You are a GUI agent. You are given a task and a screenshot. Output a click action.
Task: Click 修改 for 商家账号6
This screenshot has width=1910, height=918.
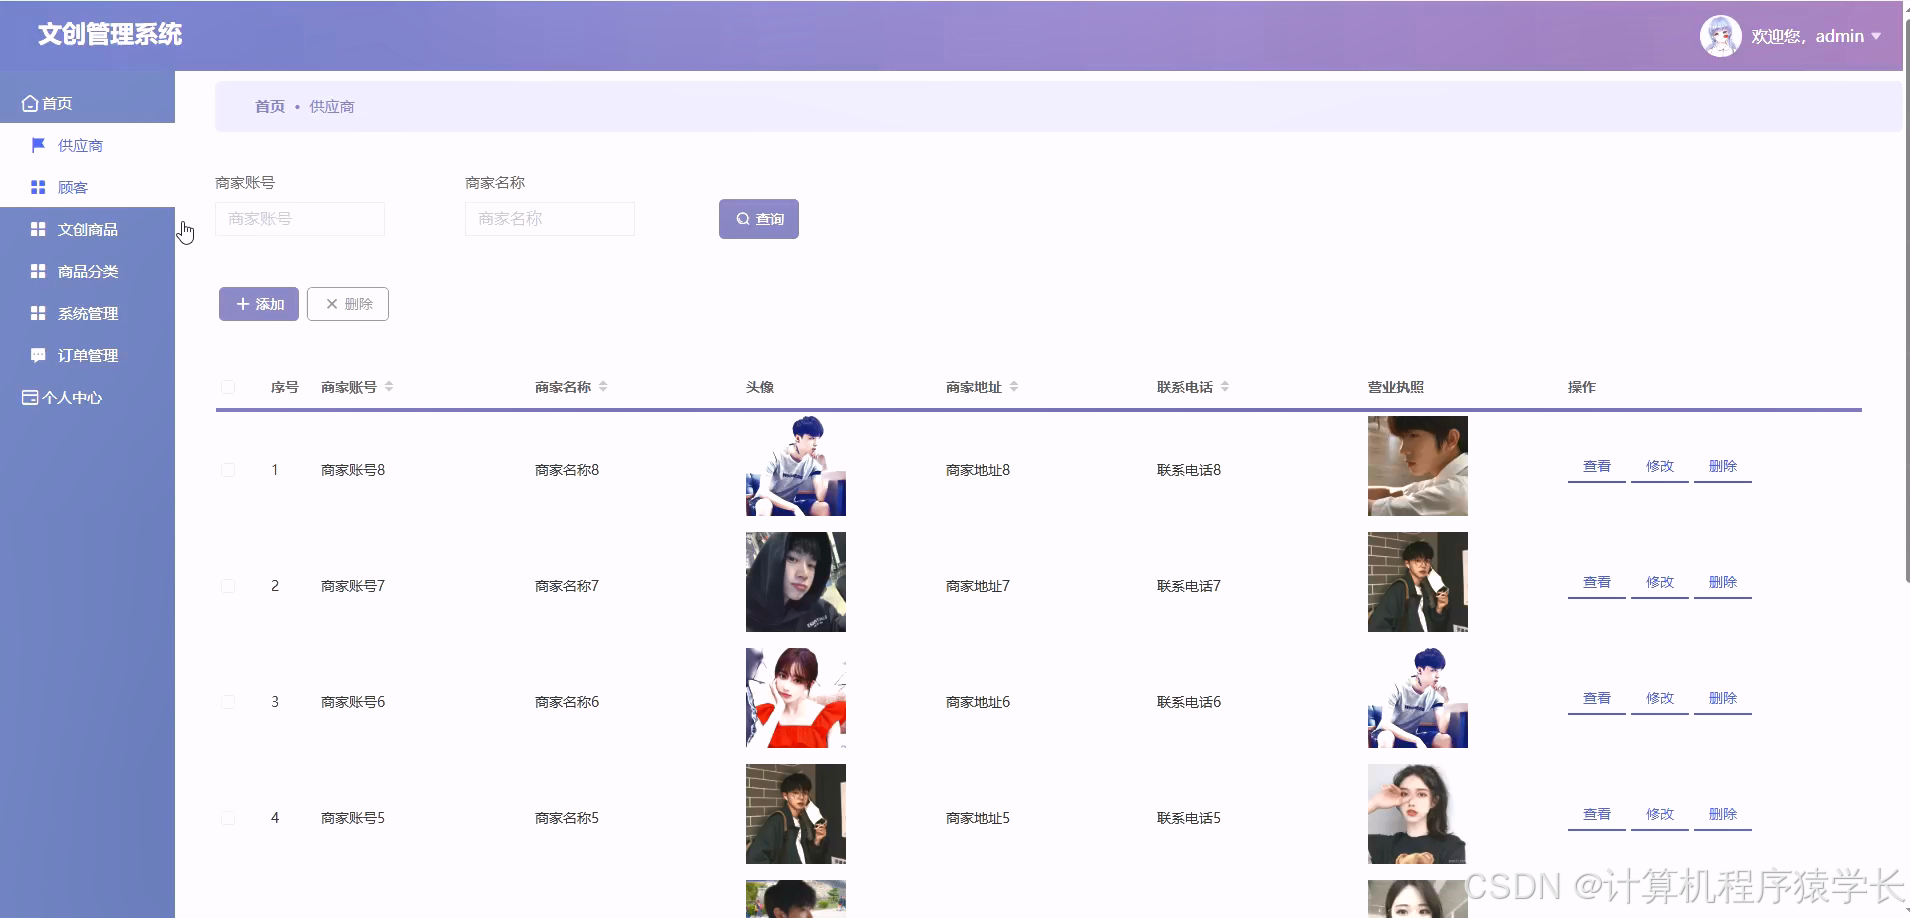tap(1660, 699)
